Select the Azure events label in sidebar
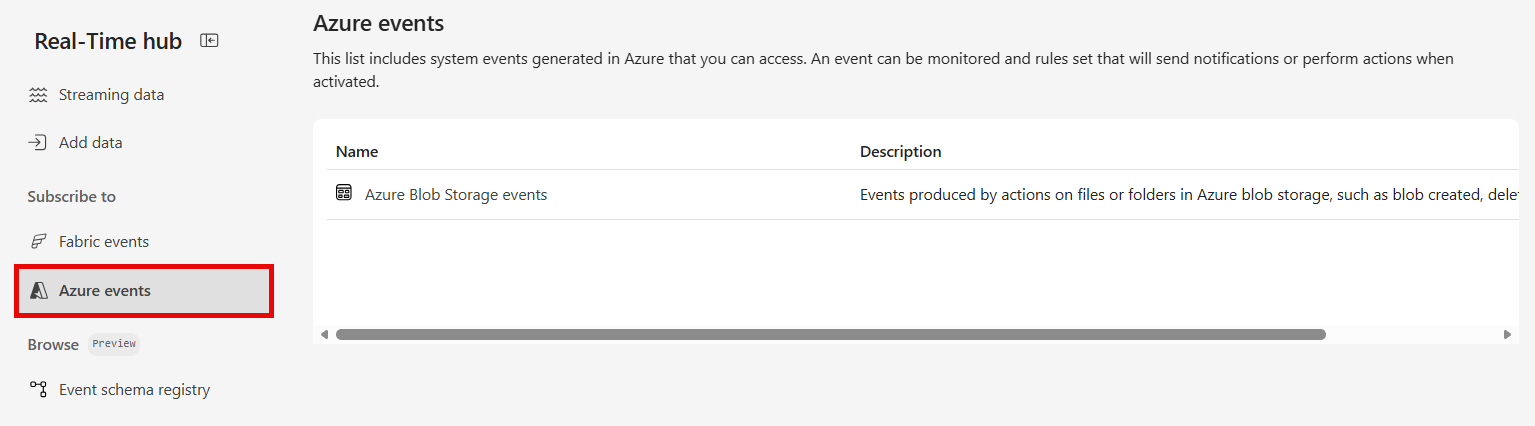Viewport: 1535px width, 426px height. (105, 291)
